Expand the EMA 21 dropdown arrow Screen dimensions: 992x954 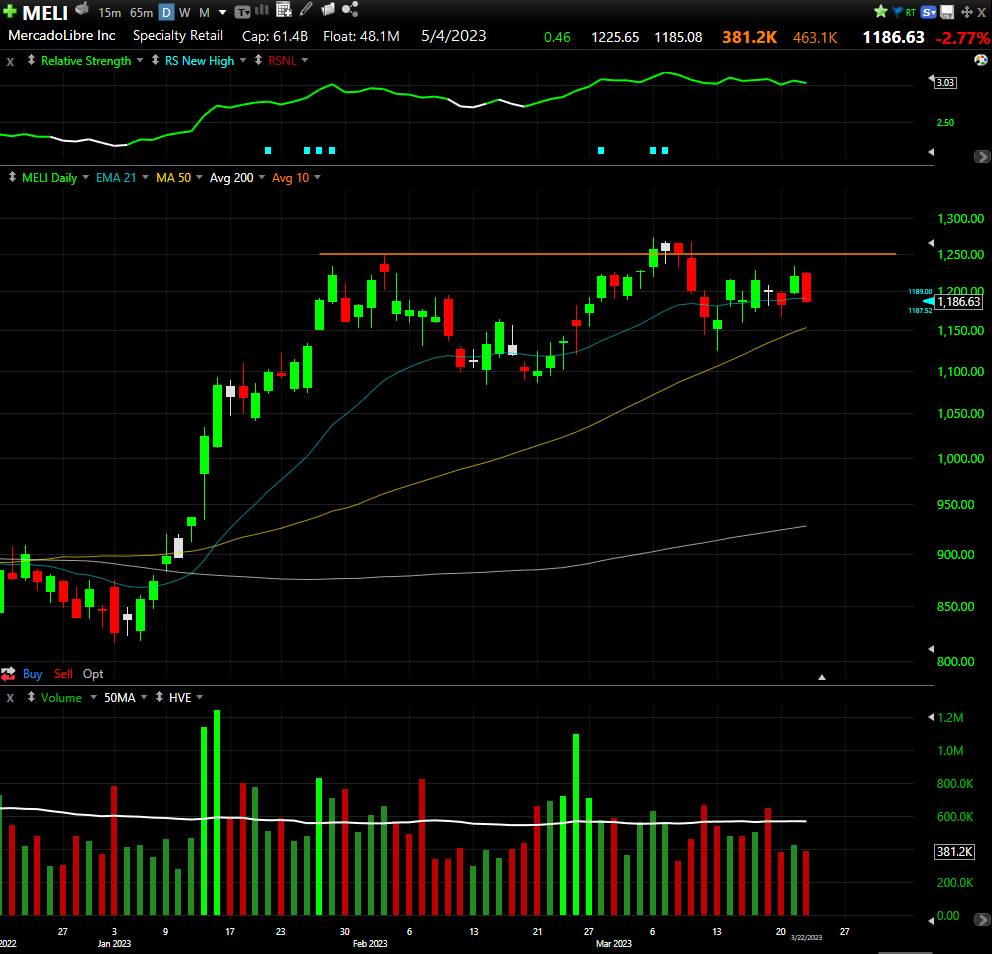click(146, 177)
